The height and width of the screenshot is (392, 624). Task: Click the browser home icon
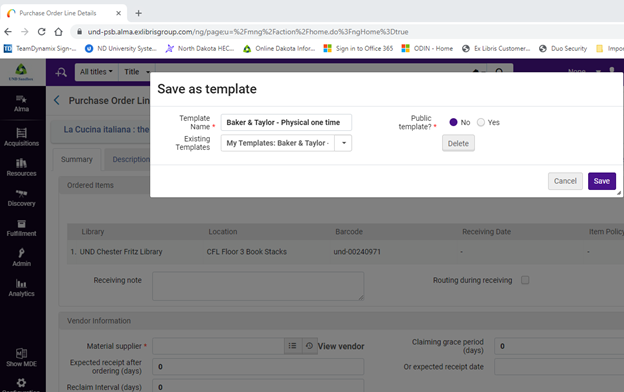pos(58,31)
